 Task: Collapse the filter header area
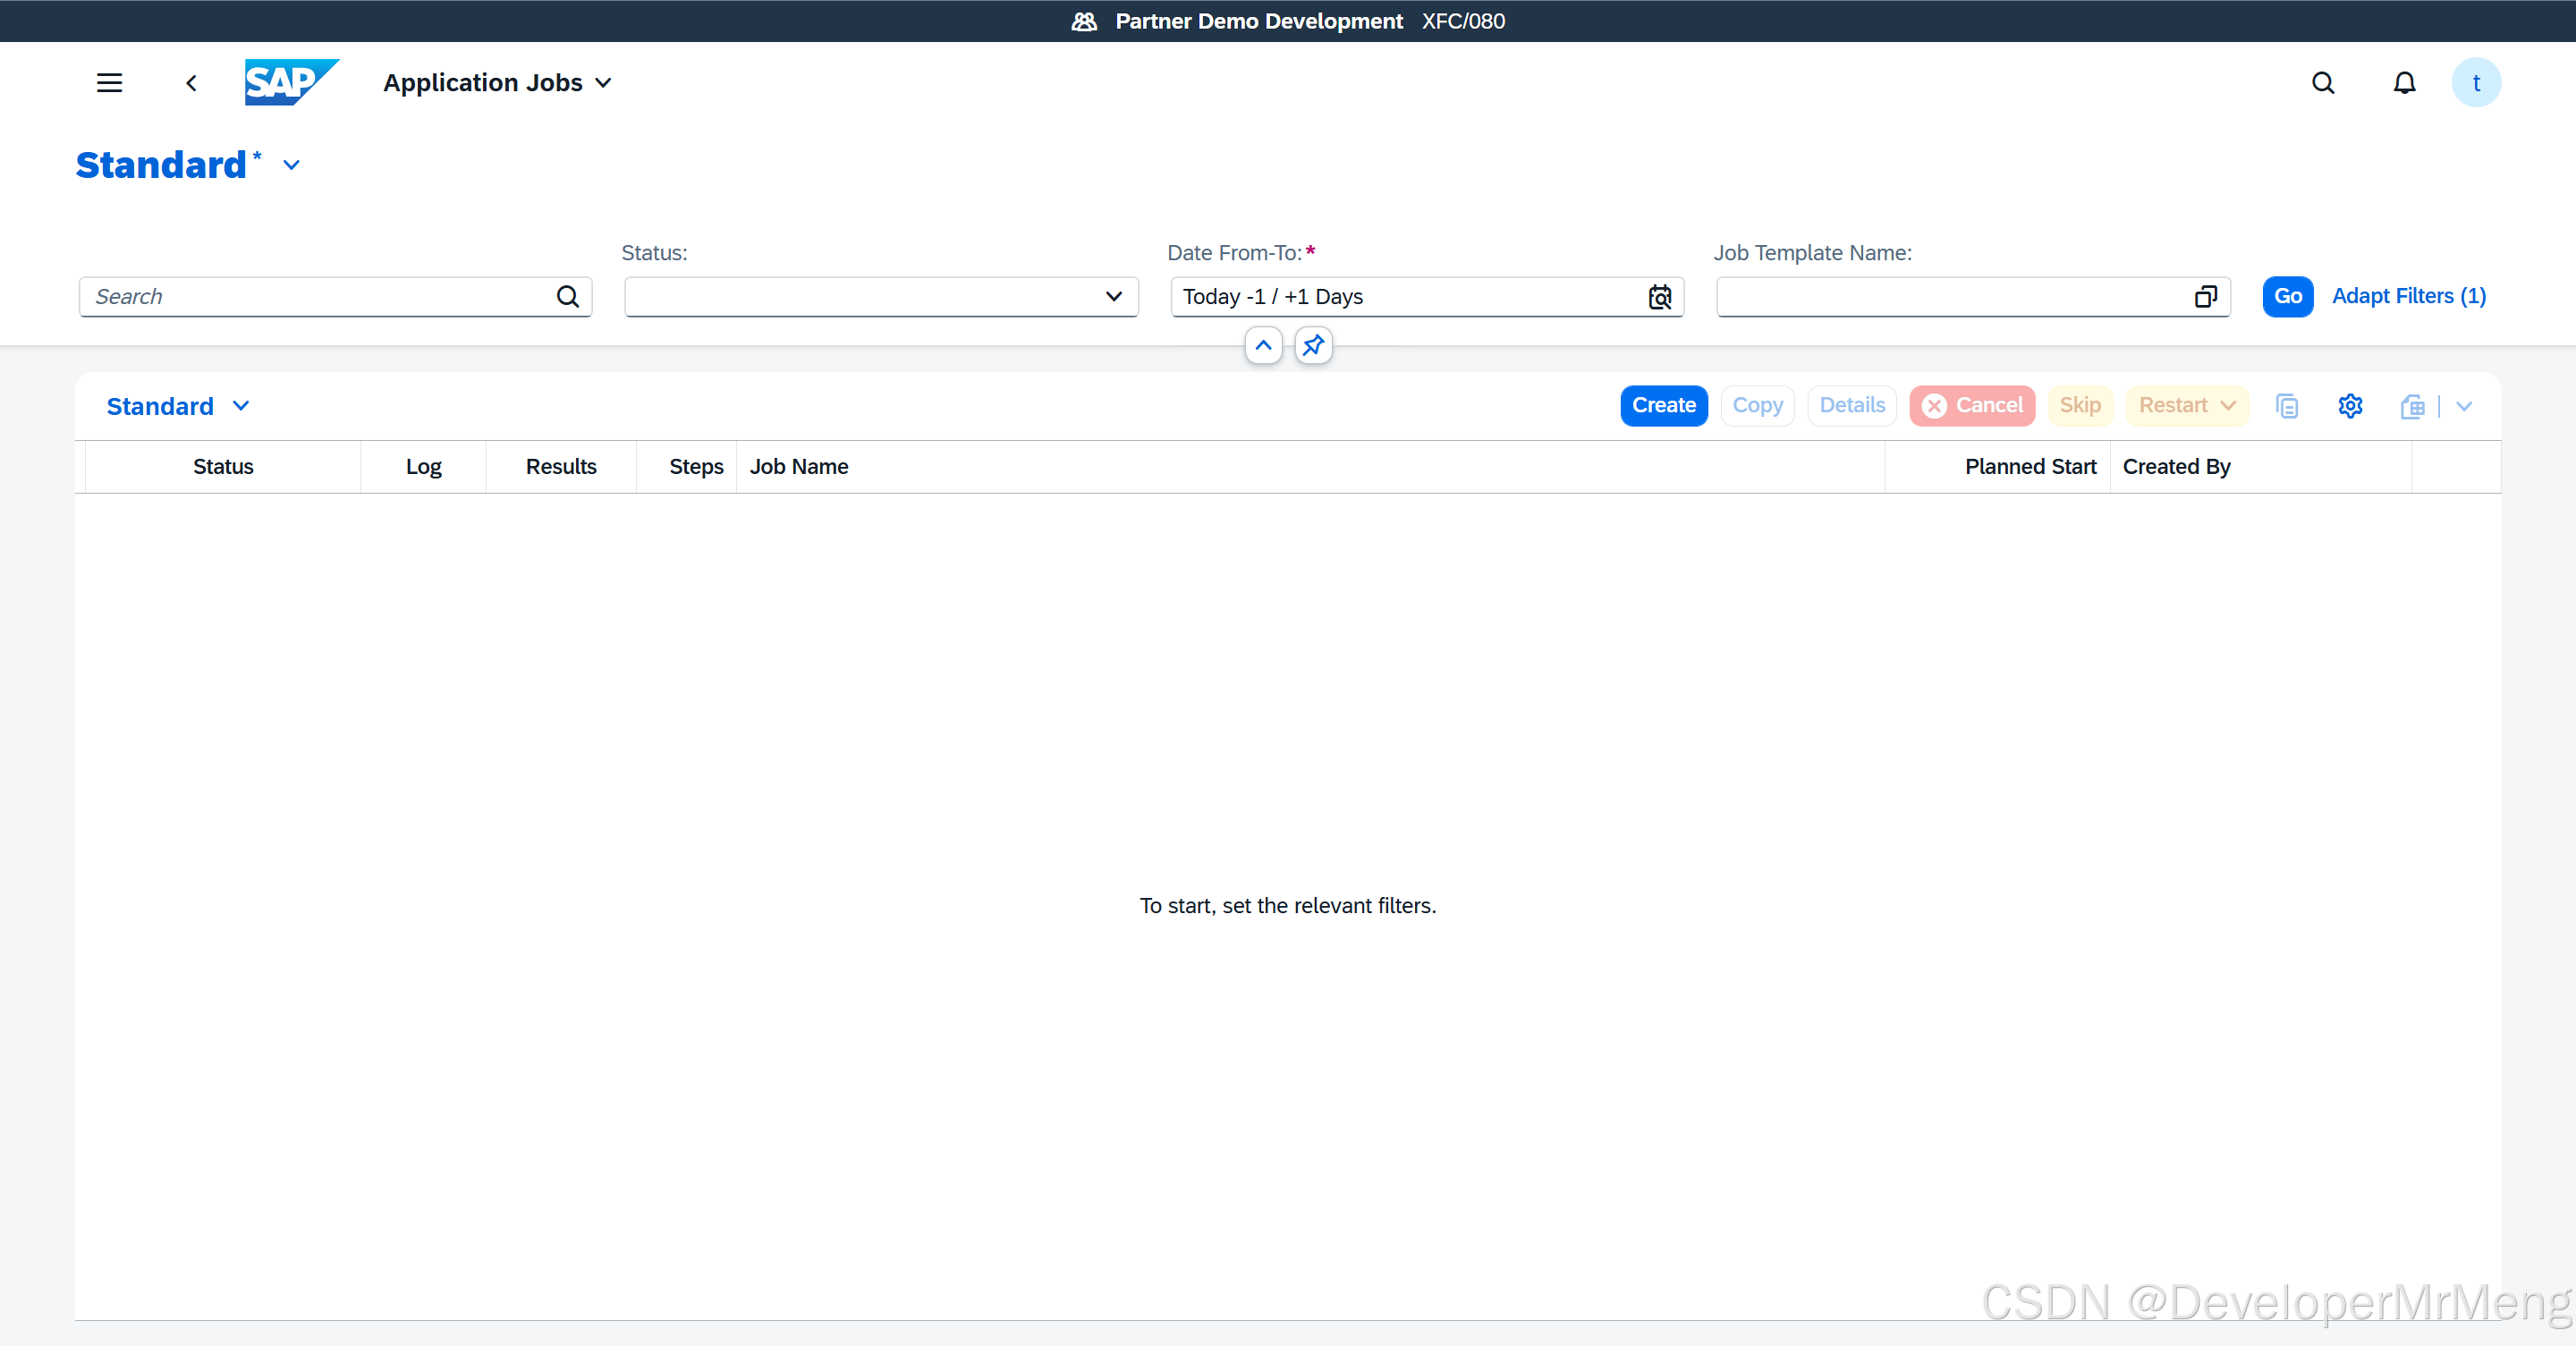[1263, 346]
